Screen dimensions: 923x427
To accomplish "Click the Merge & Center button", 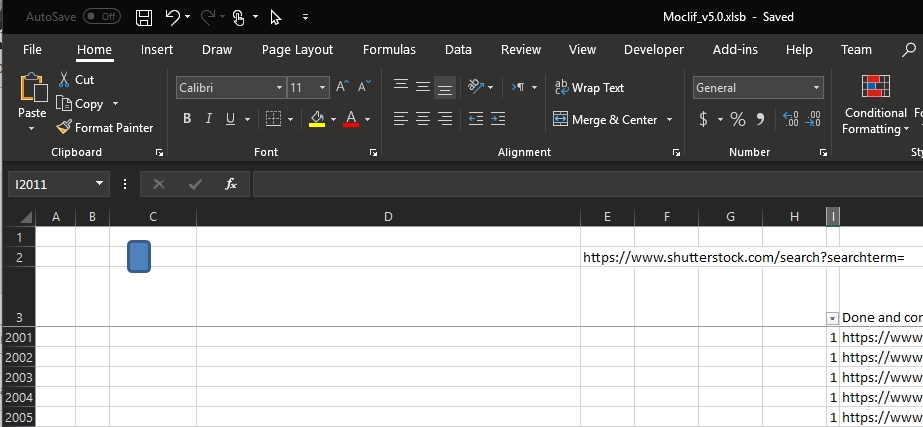I will click(605, 119).
